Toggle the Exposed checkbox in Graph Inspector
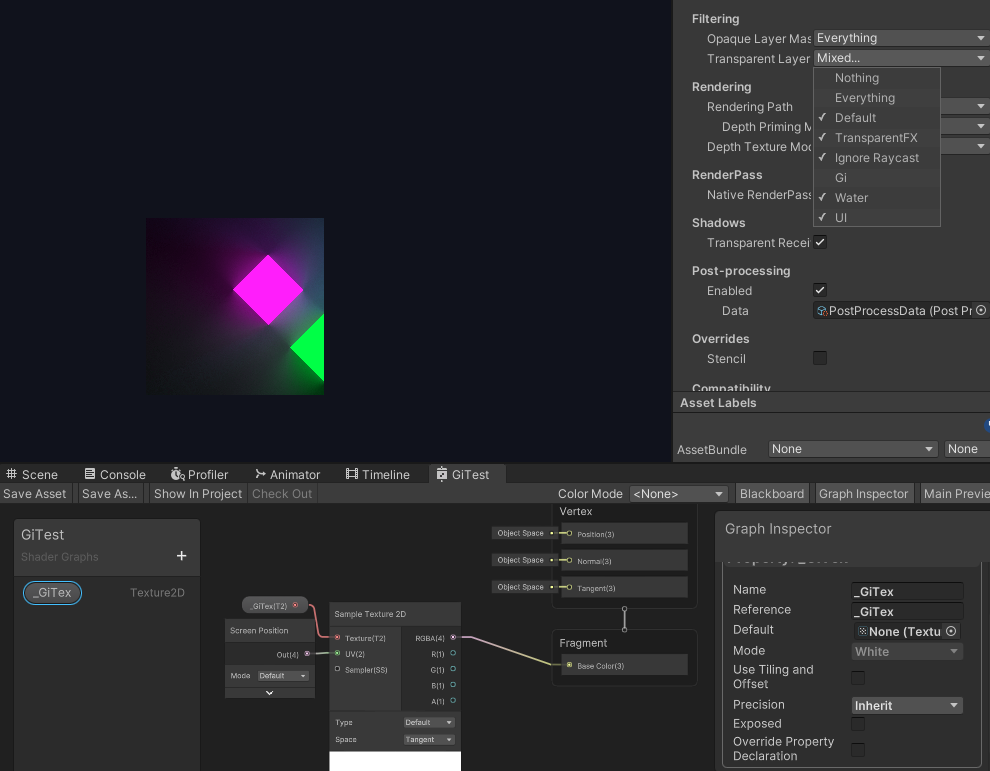Image resolution: width=990 pixels, height=771 pixels. (857, 724)
